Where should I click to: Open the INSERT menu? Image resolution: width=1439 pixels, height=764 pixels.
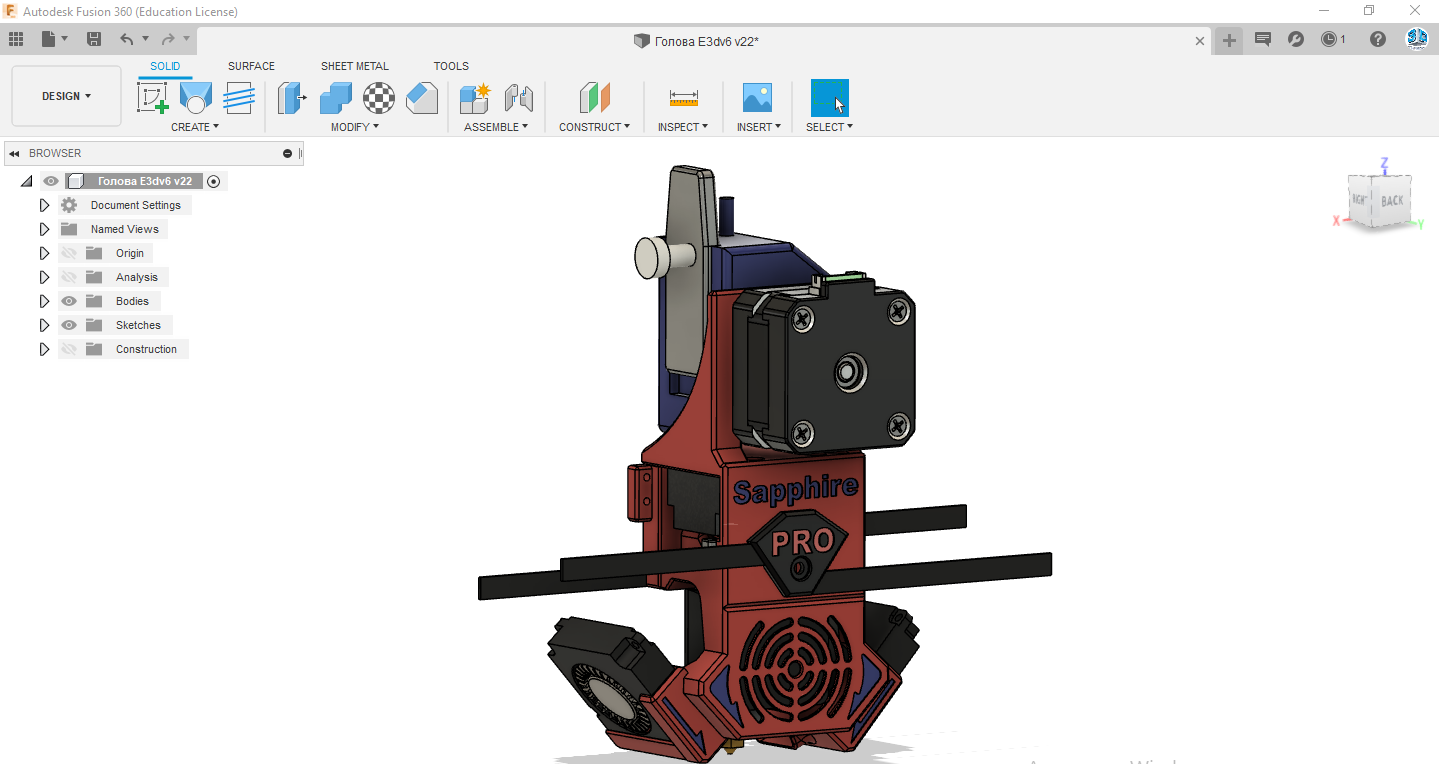(x=759, y=127)
